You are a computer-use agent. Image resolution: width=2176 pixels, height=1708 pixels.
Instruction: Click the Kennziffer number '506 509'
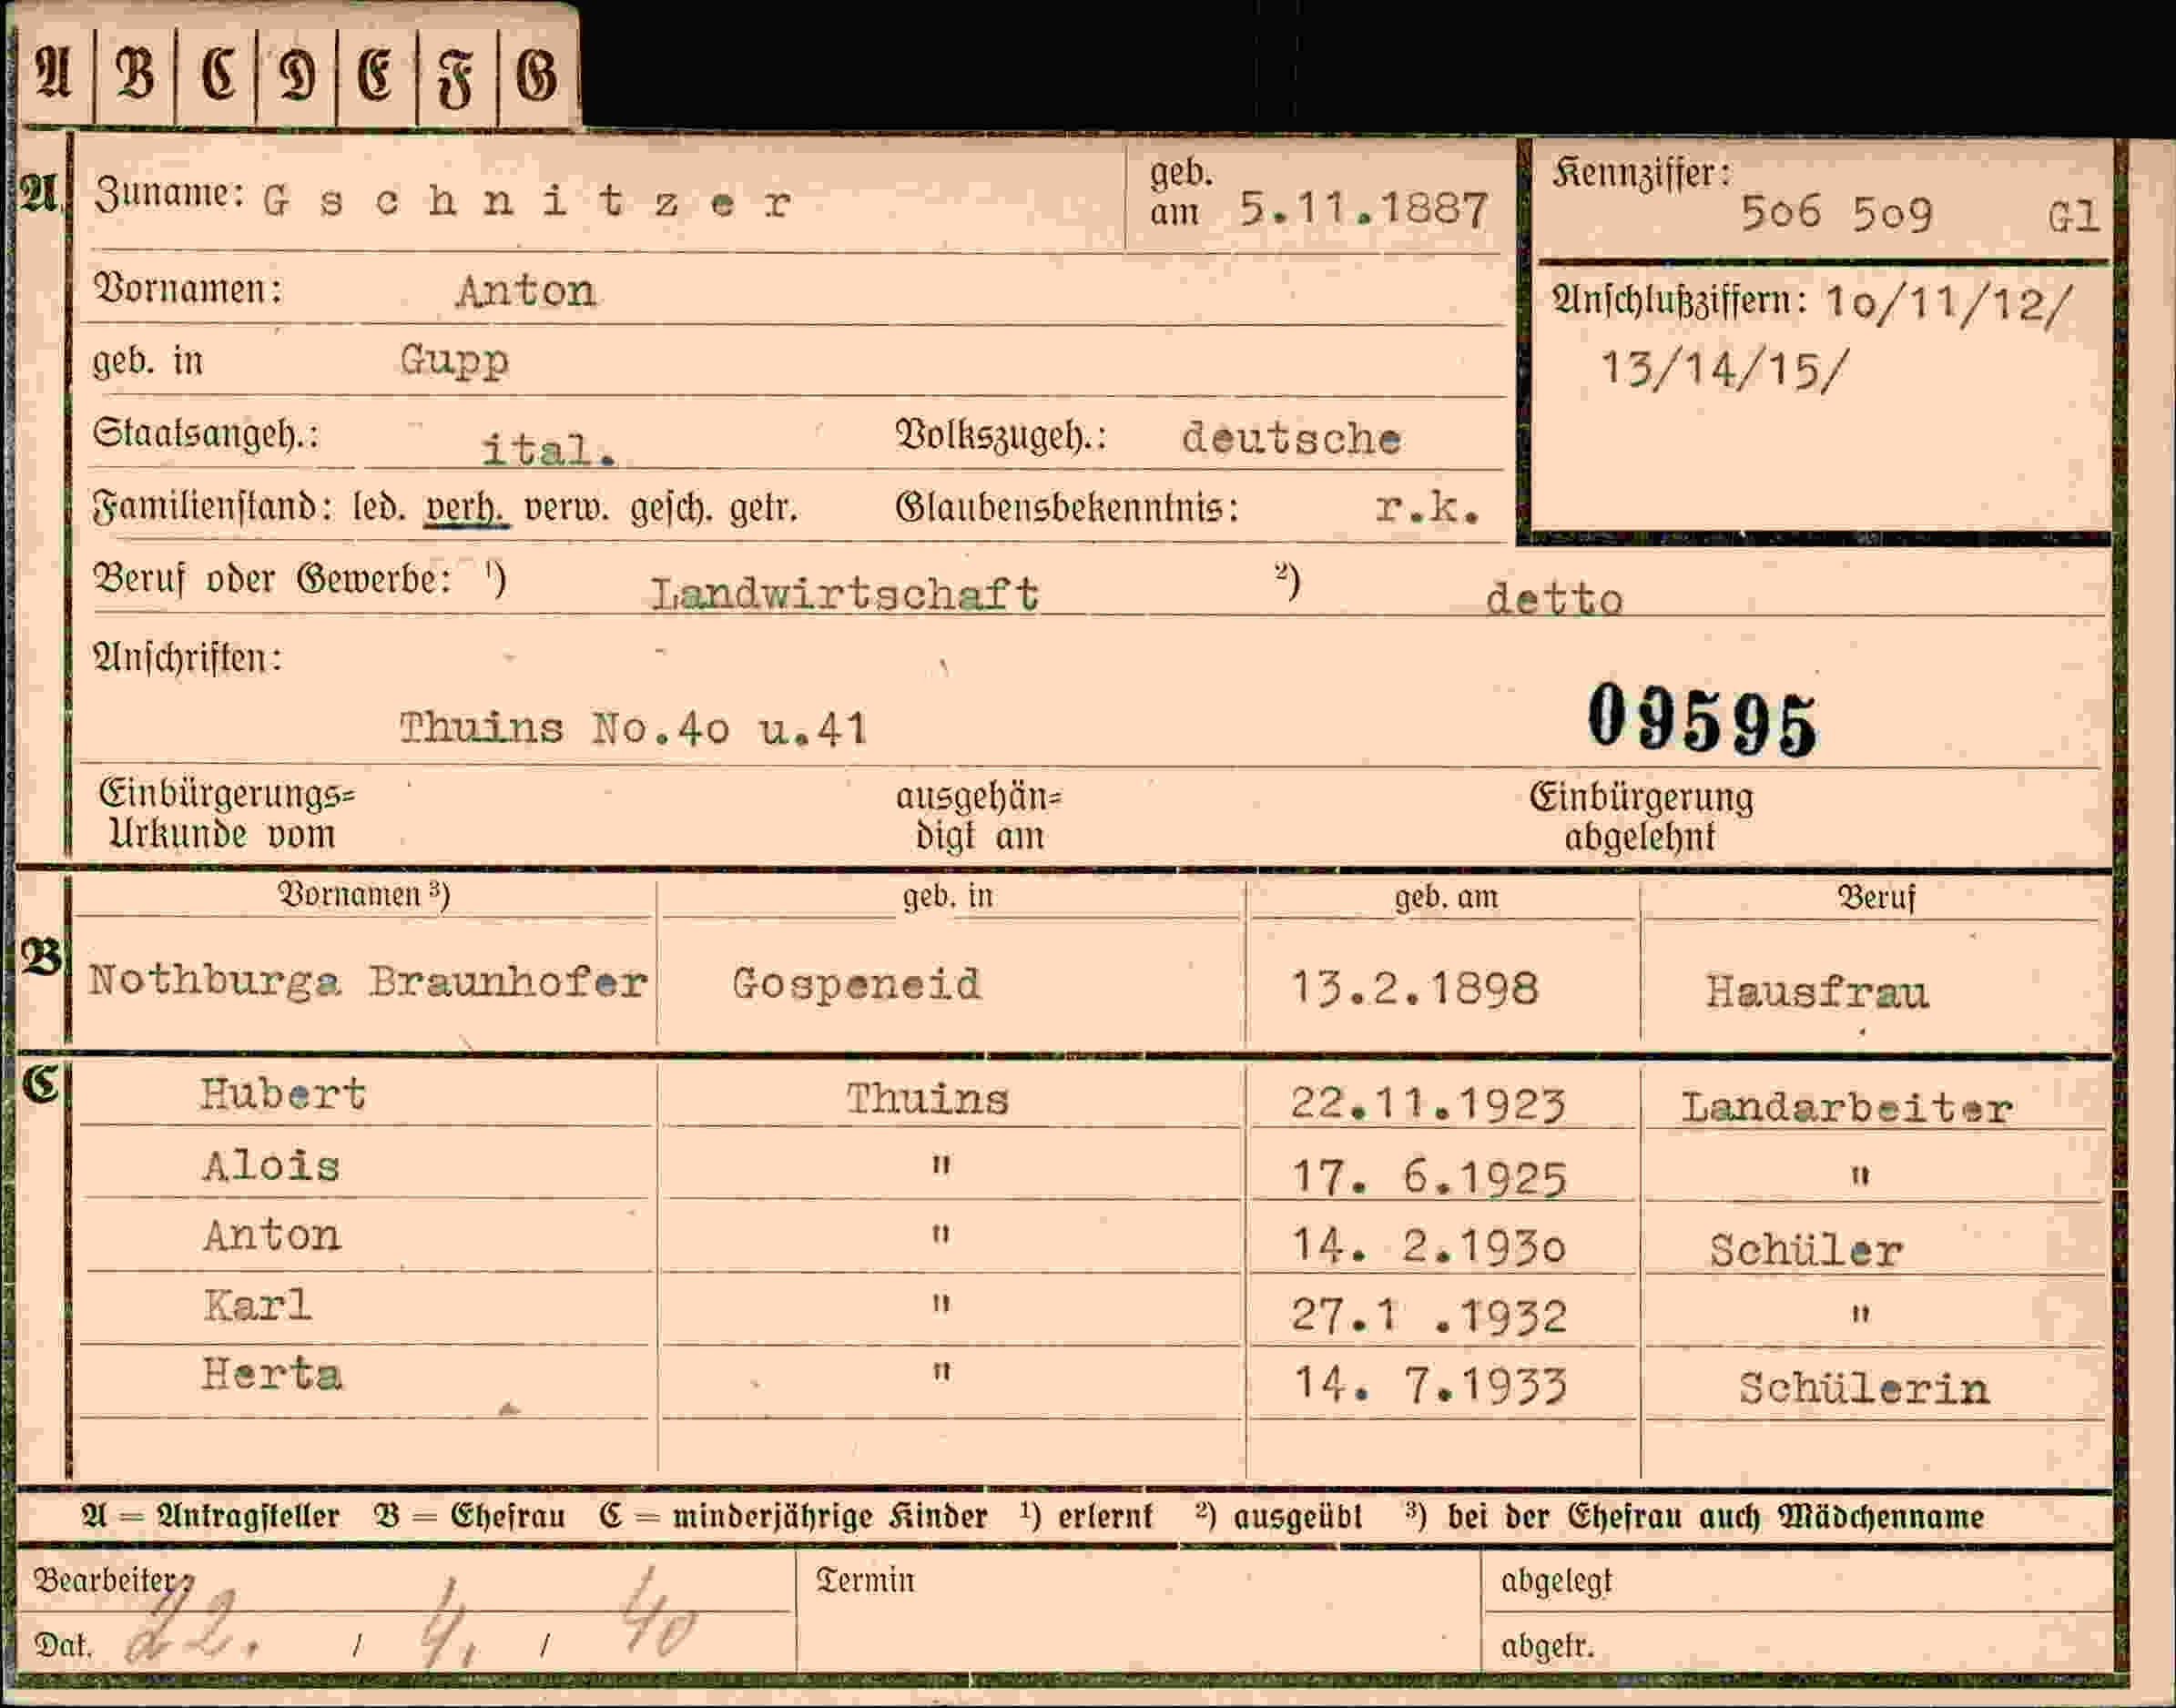point(1837,212)
